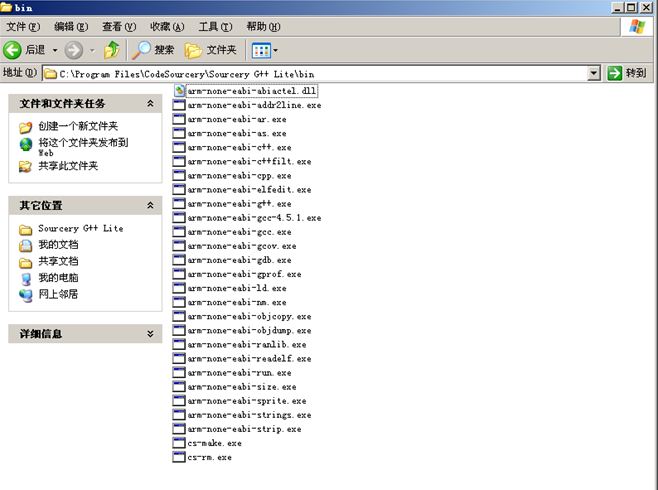Select arm-none-eabi-readelf.exe icon

click(x=179, y=358)
